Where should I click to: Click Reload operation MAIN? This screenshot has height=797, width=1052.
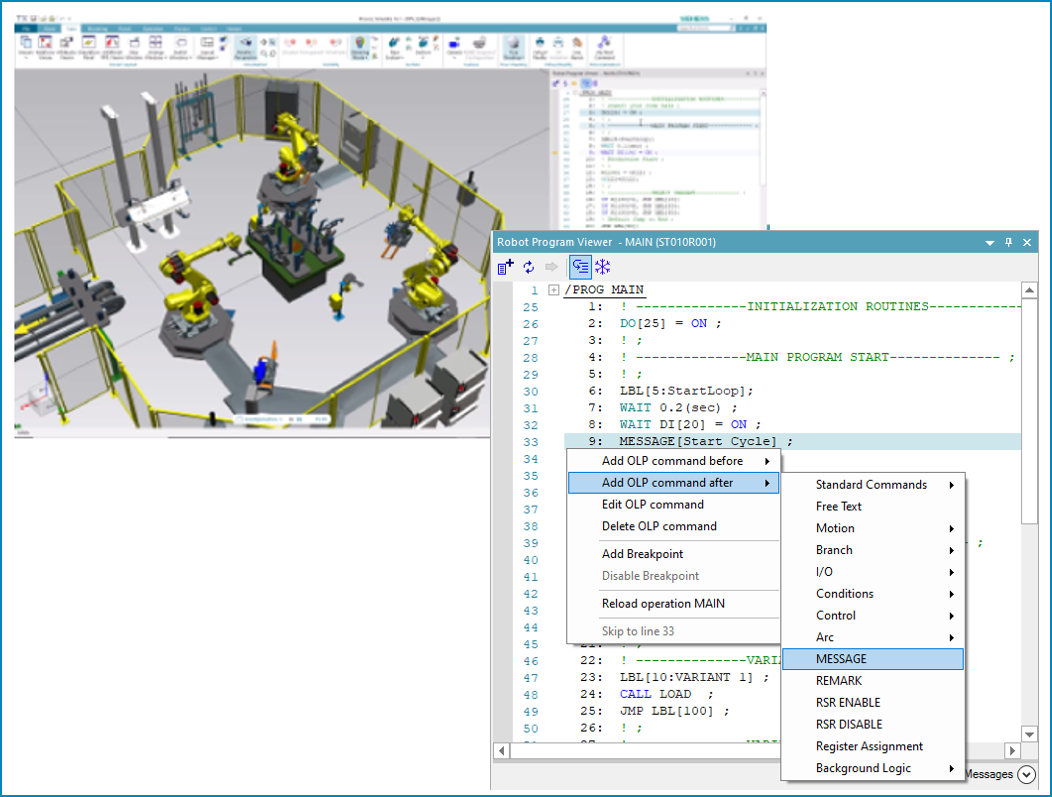663,604
